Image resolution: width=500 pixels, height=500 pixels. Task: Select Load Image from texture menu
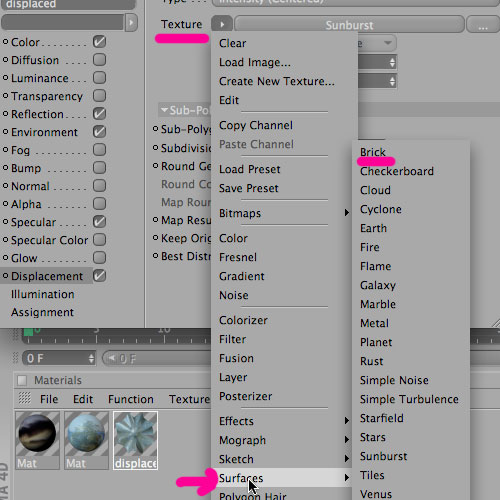point(255,62)
